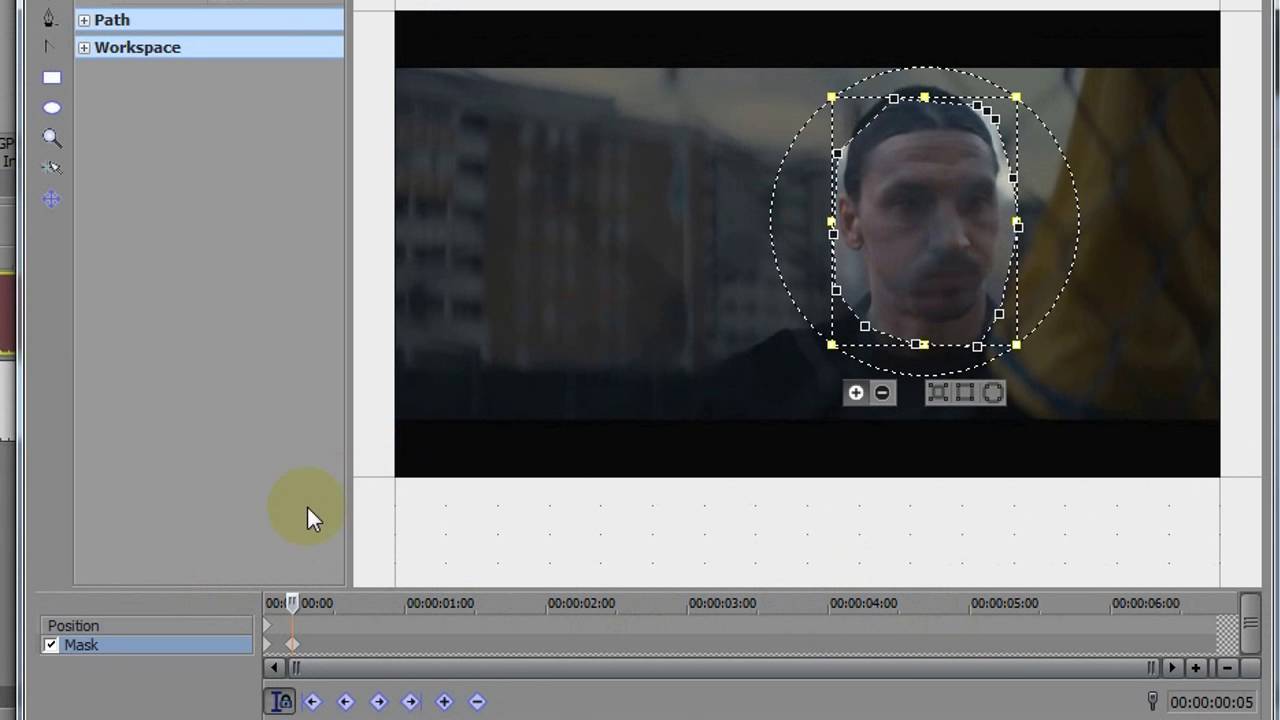
Task: Click the vertical scrollbar beside keyframe rows
Action: click(x=1250, y=624)
